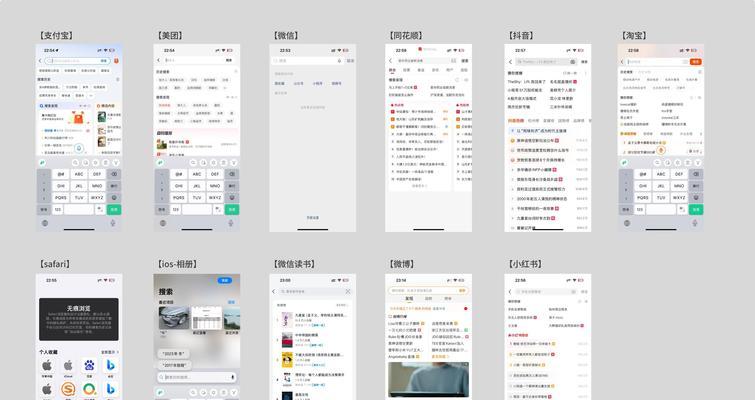Screen dimensions: 755x400
Task: Open the green ring 360 bookmark in safari favorites
Action: 89,389
